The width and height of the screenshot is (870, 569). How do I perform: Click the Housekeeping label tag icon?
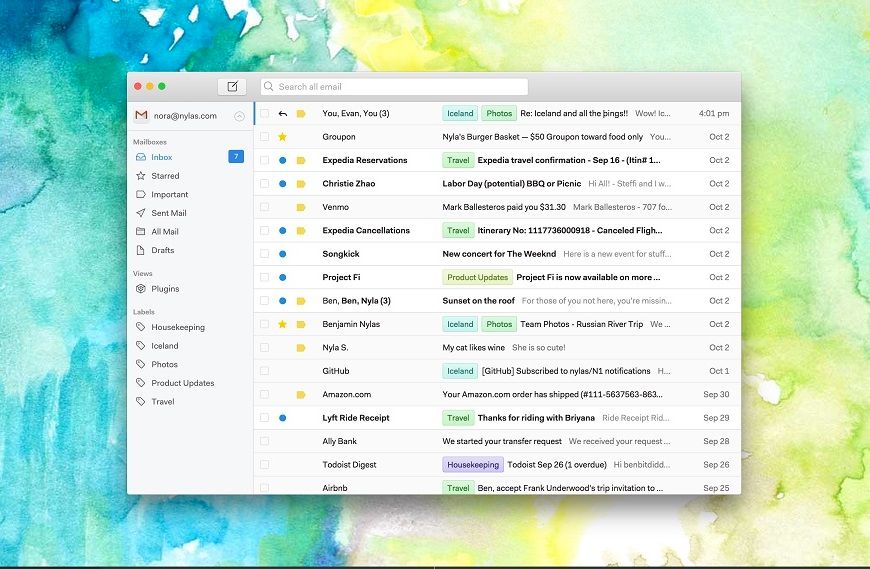point(141,327)
